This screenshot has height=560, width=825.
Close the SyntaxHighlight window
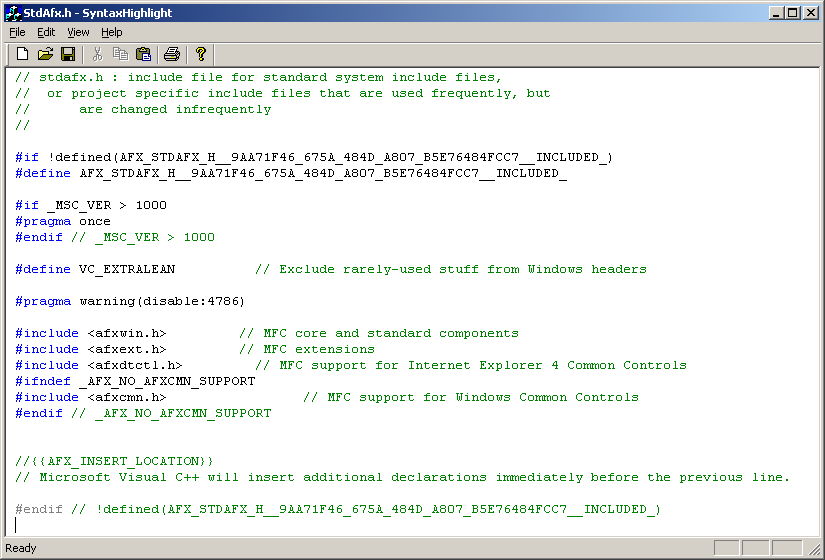coord(811,12)
